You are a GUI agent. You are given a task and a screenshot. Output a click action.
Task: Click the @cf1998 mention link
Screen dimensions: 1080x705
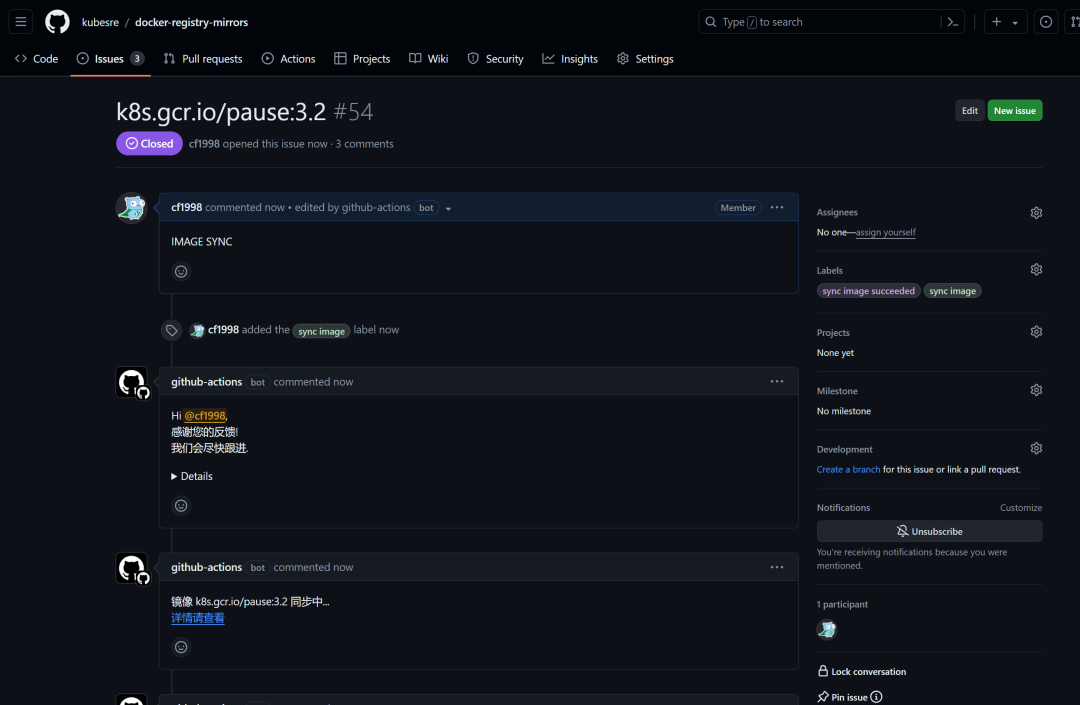(205, 416)
